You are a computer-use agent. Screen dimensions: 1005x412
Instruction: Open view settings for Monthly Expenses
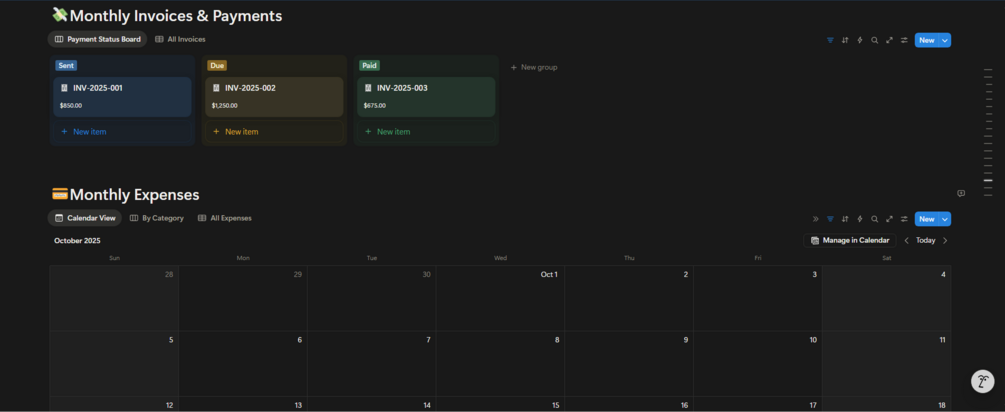tap(904, 218)
